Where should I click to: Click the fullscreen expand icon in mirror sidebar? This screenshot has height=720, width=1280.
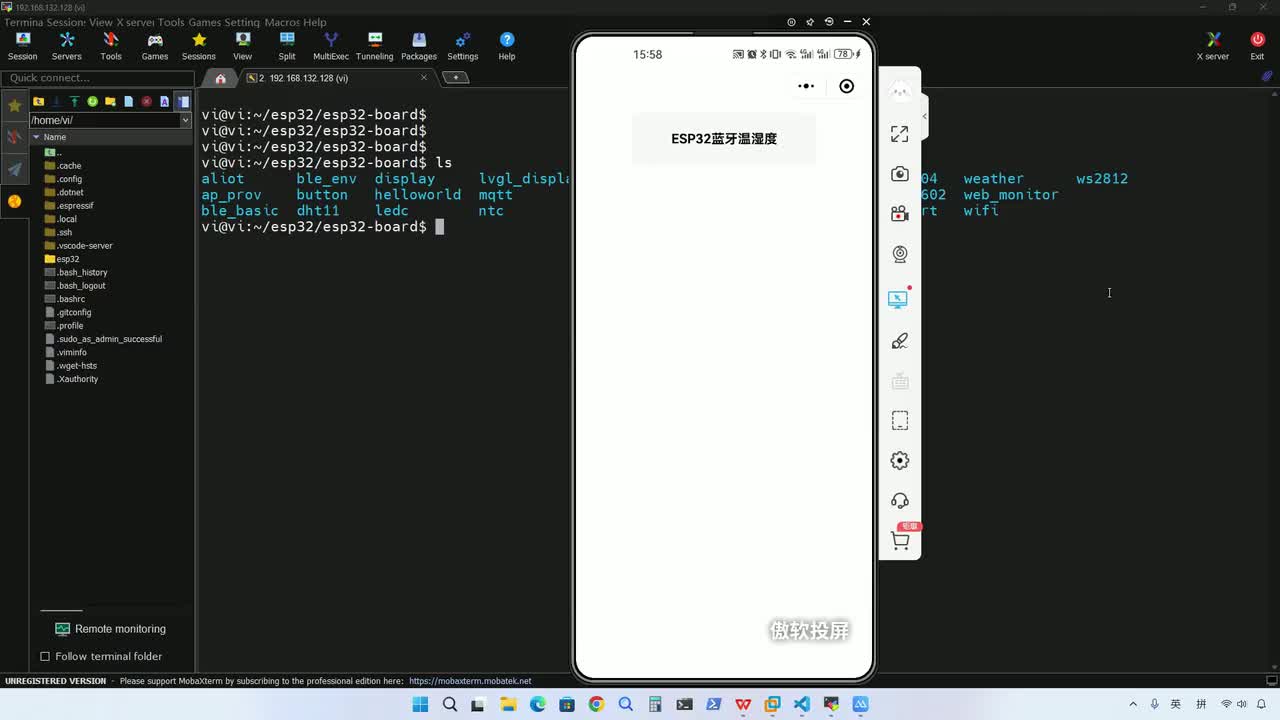click(x=900, y=134)
